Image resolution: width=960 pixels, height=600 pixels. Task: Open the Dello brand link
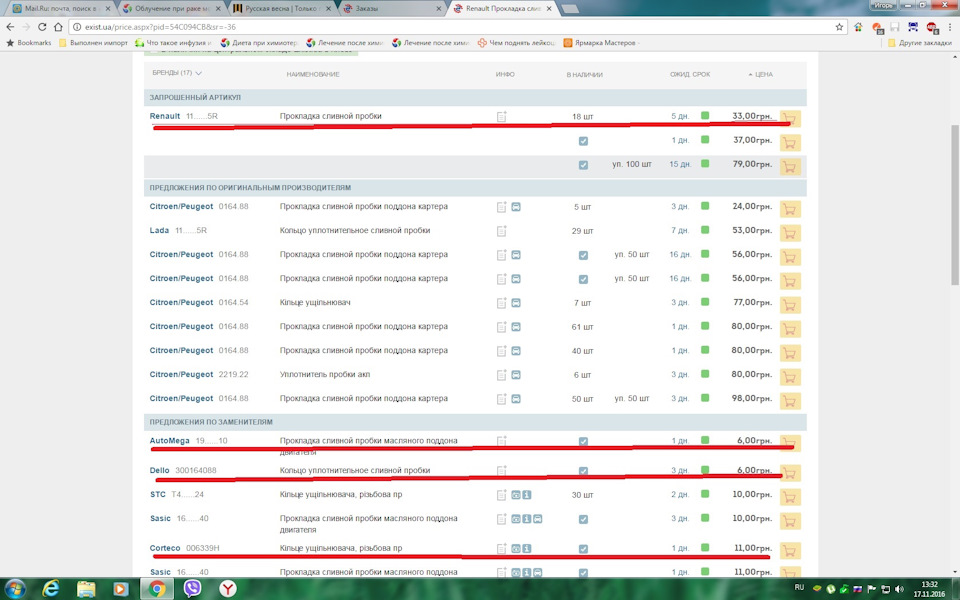[x=159, y=470]
